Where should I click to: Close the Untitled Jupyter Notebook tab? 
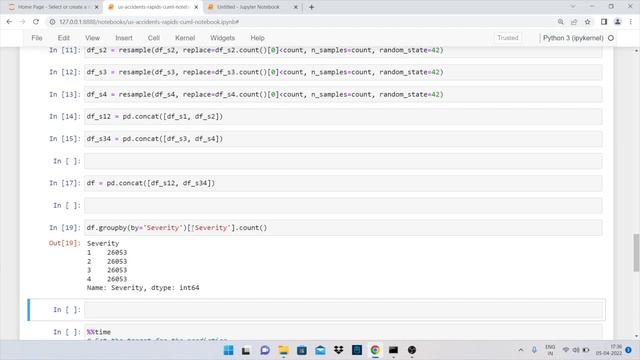point(296,7)
